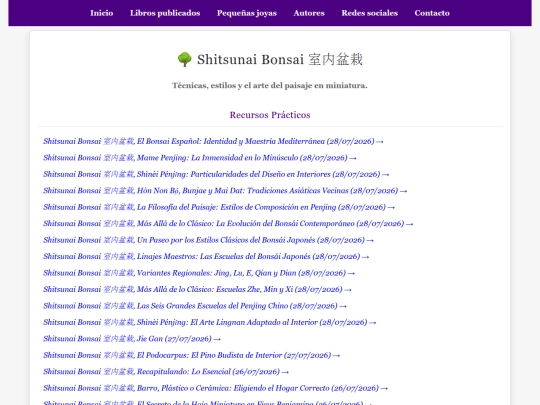Go to Libros publicados
Viewport: 540px width, 405px height.
[165, 13]
